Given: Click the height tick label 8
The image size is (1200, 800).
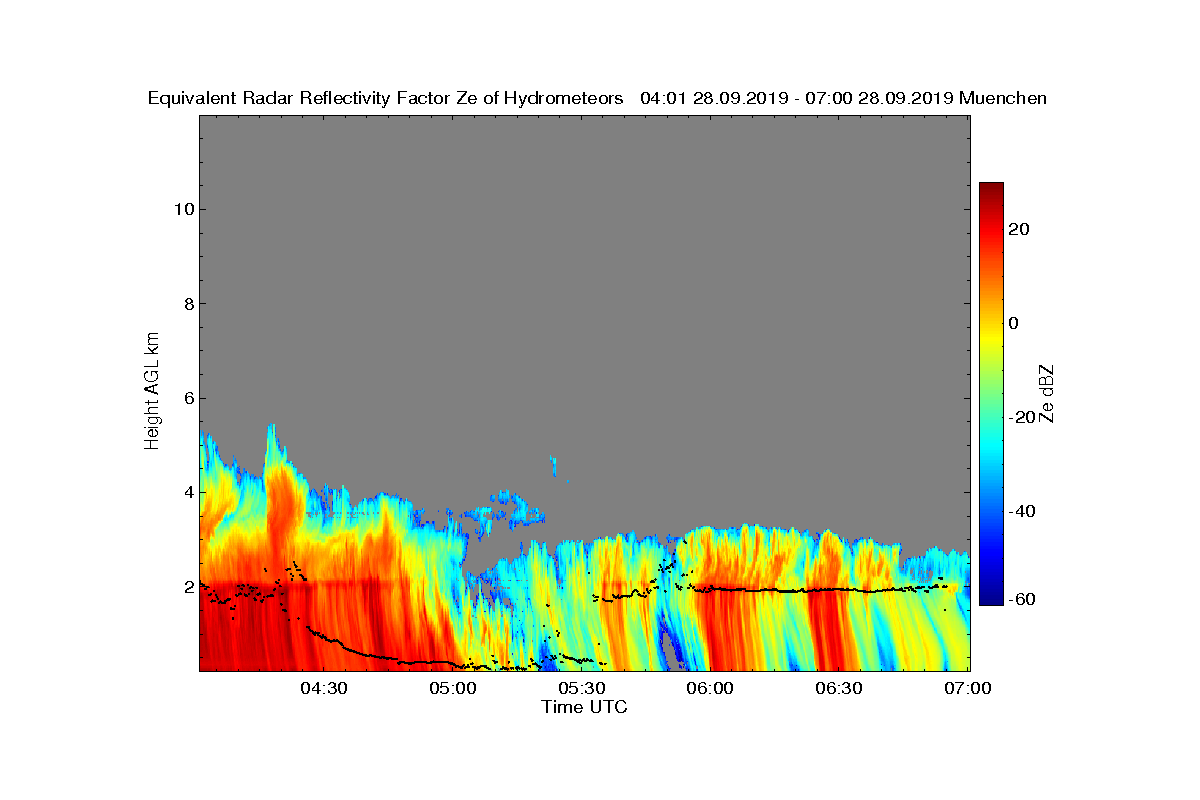Looking at the screenshot, I should [x=187, y=304].
